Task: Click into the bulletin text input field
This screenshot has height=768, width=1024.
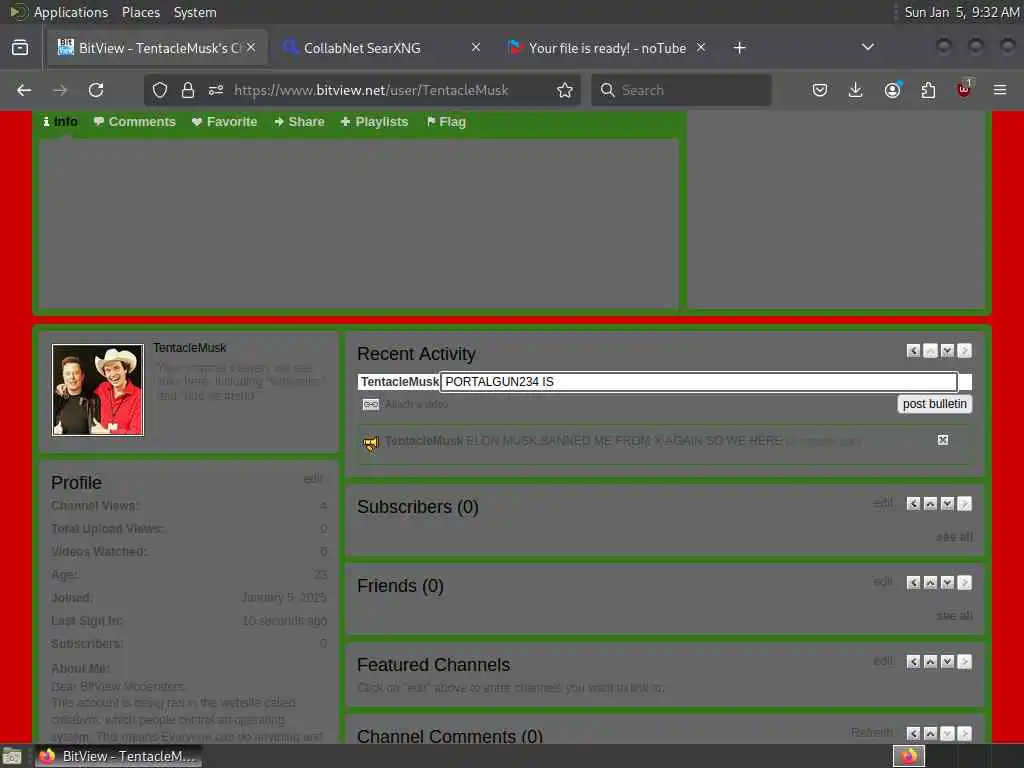Action: click(x=699, y=381)
